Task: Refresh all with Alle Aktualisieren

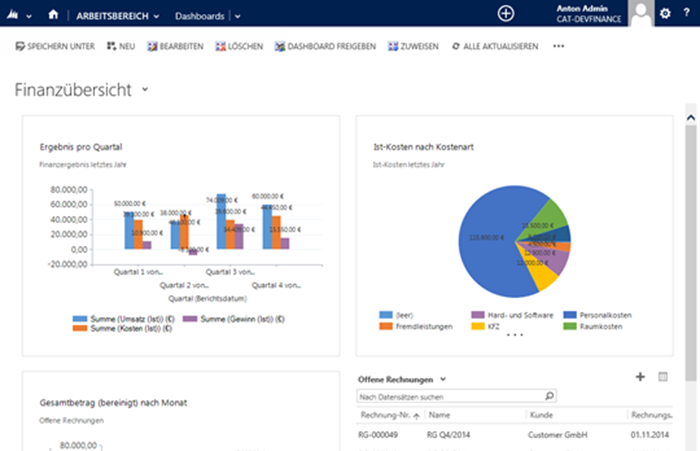Action: pos(495,46)
